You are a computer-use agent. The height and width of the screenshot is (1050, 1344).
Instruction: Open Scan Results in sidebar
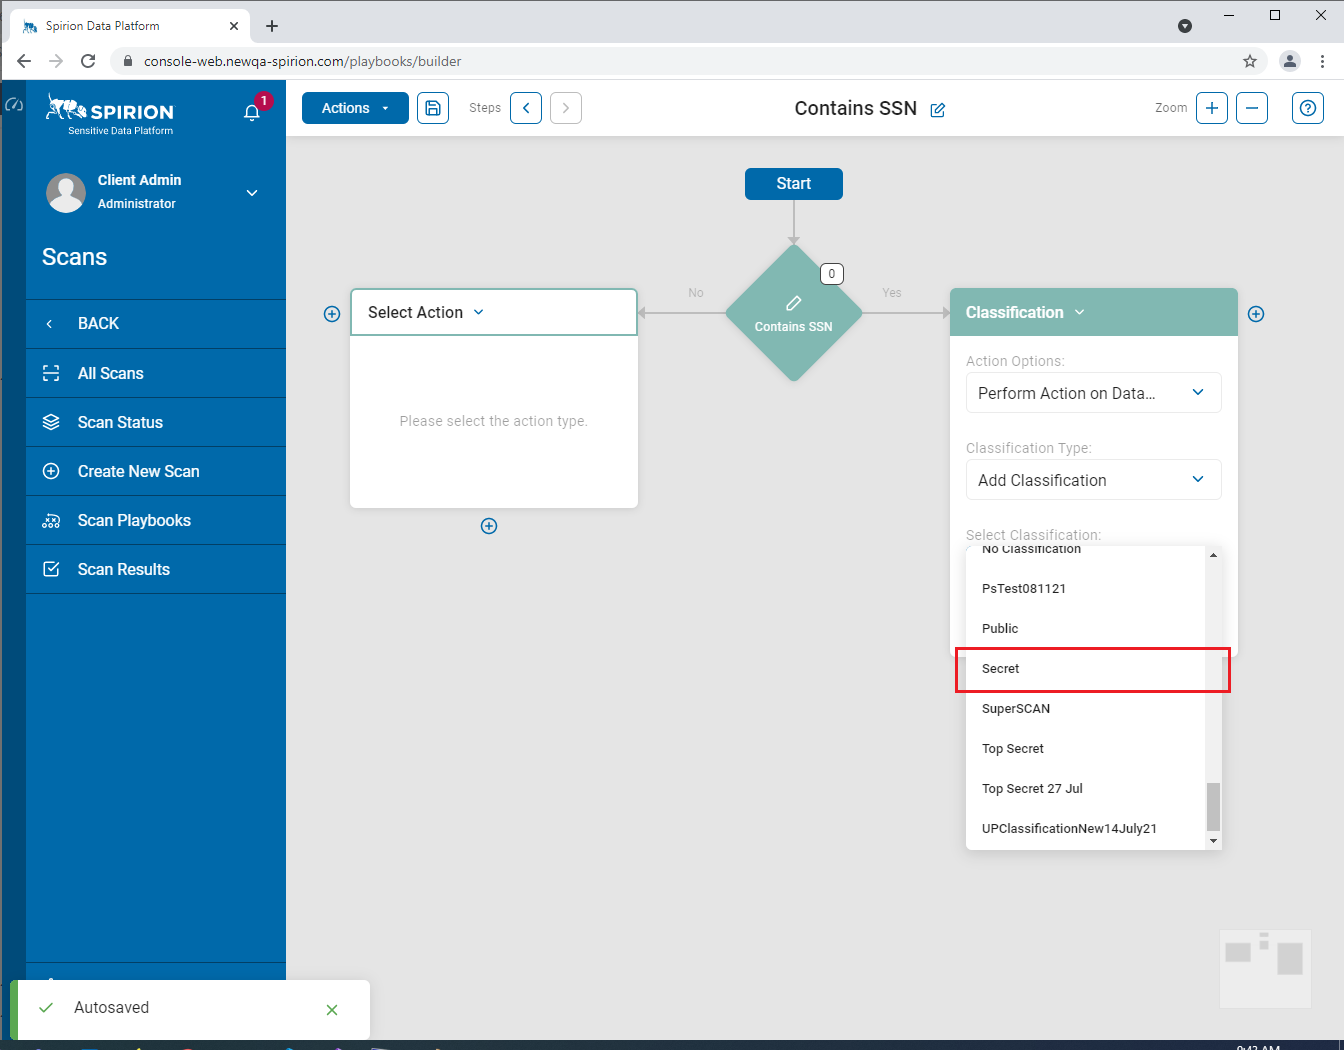coord(156,569)
